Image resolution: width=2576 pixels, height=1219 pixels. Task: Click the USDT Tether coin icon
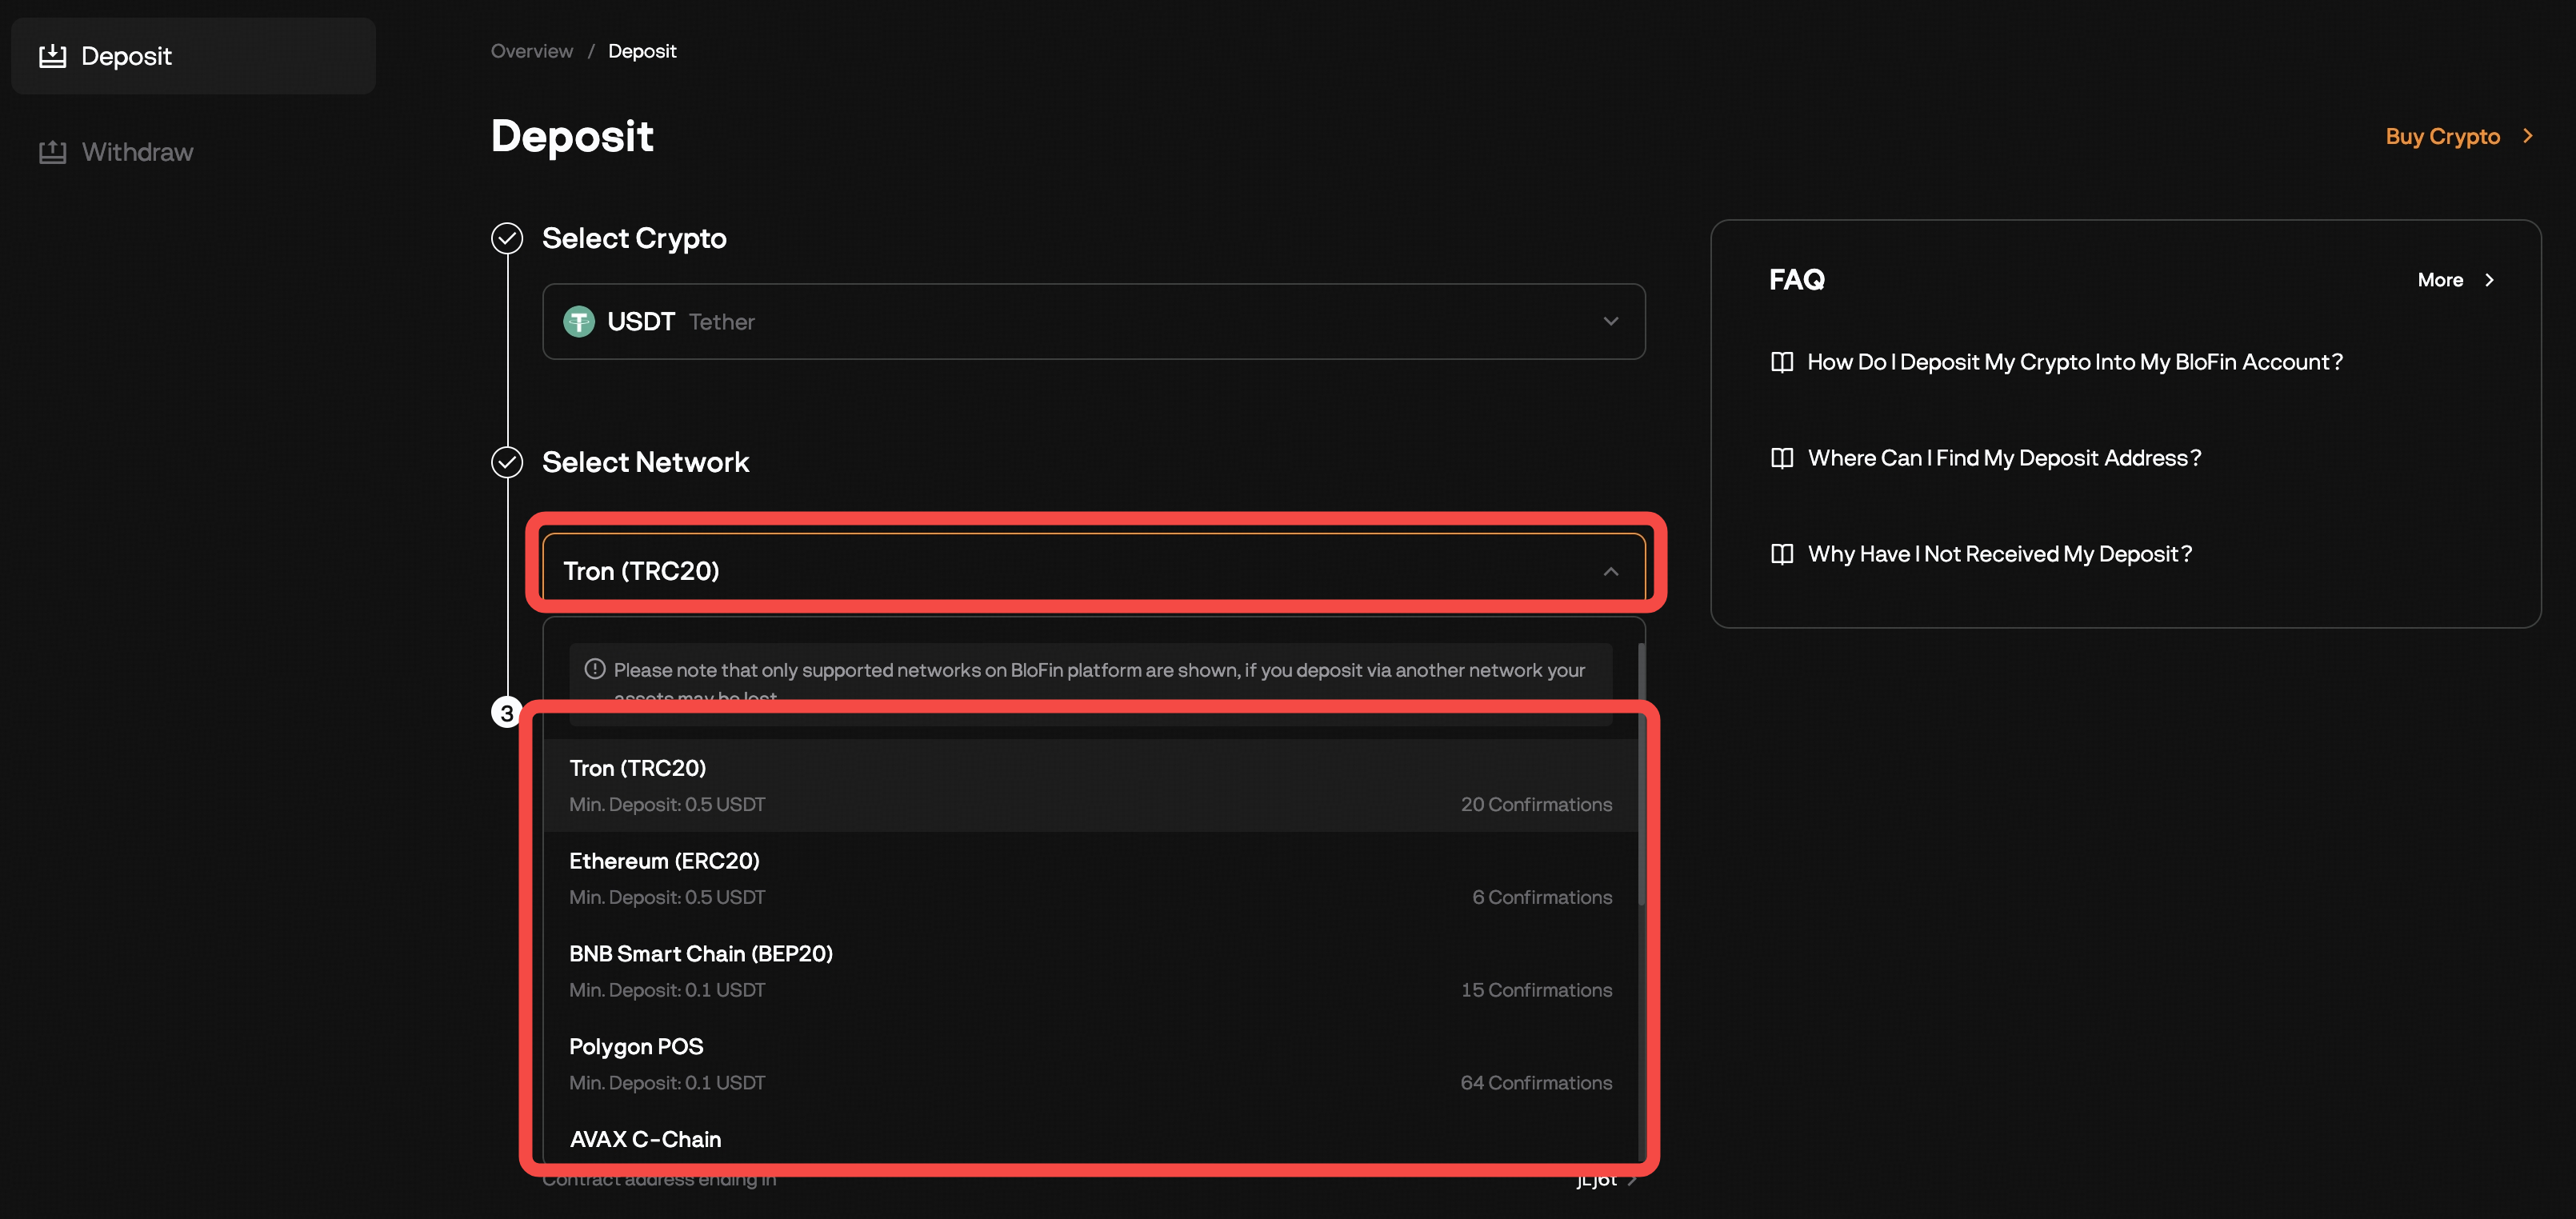(580, 321)
